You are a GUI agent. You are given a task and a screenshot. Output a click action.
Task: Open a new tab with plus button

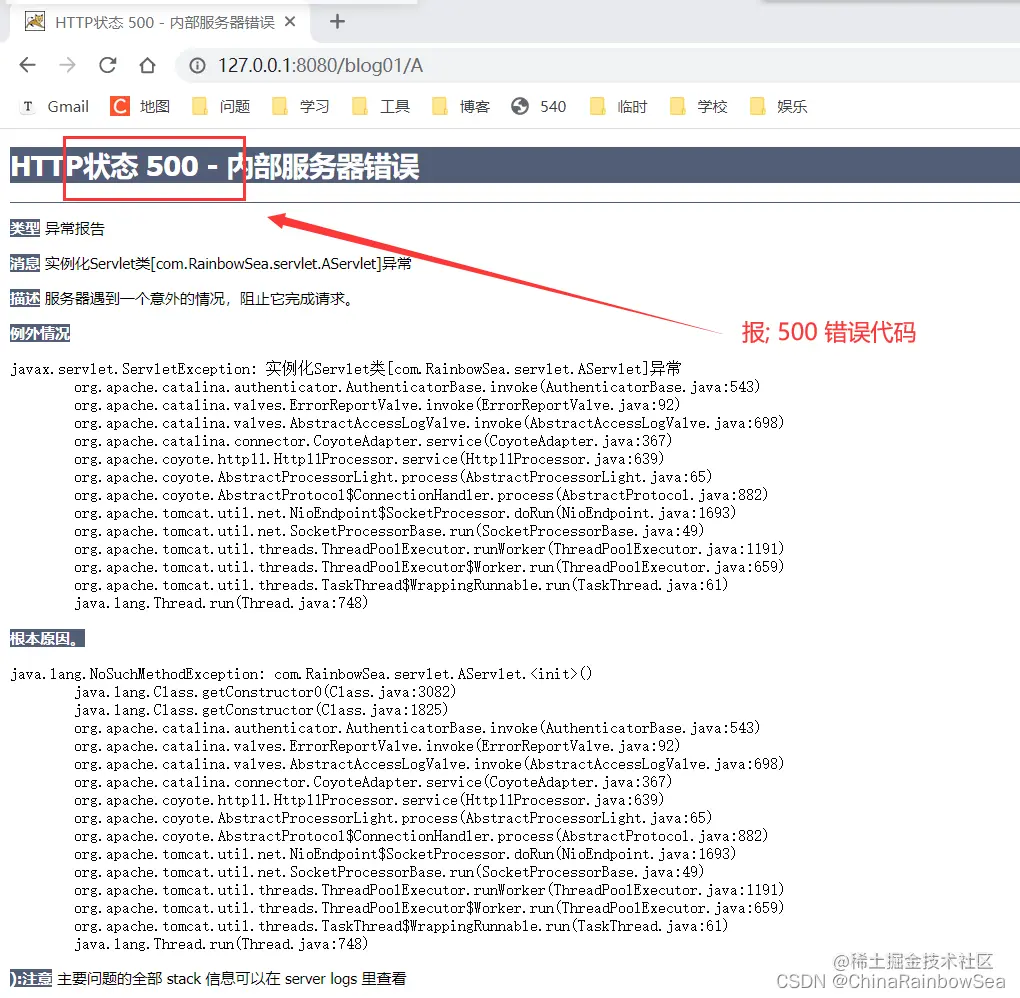point(337,21)
